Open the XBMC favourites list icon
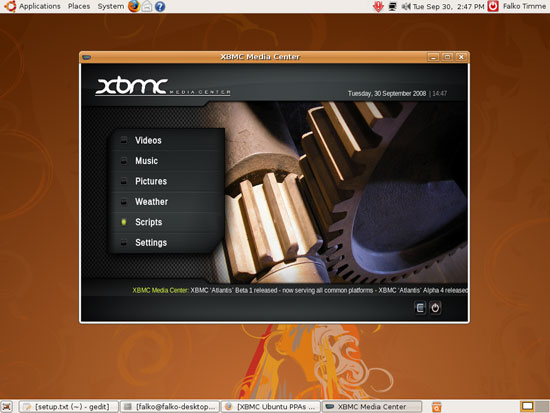550x413 pixels. (x=420, y=308)
